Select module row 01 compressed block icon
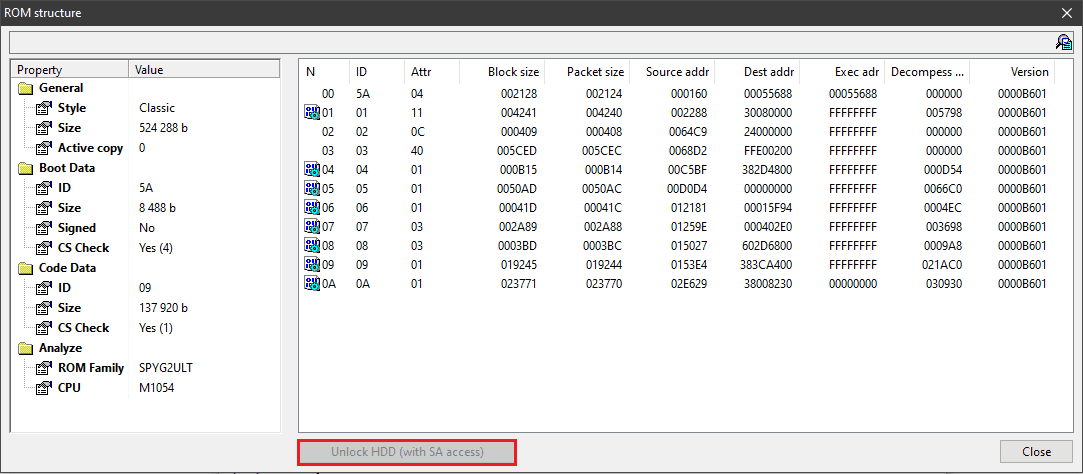 tap(311, 113)
